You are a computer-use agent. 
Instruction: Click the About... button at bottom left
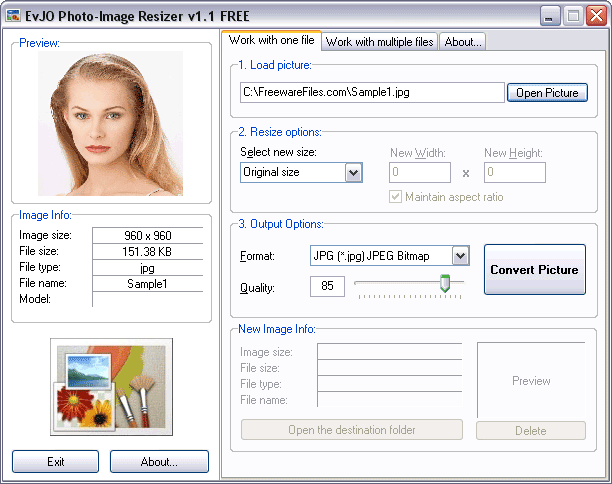(159, 462)
